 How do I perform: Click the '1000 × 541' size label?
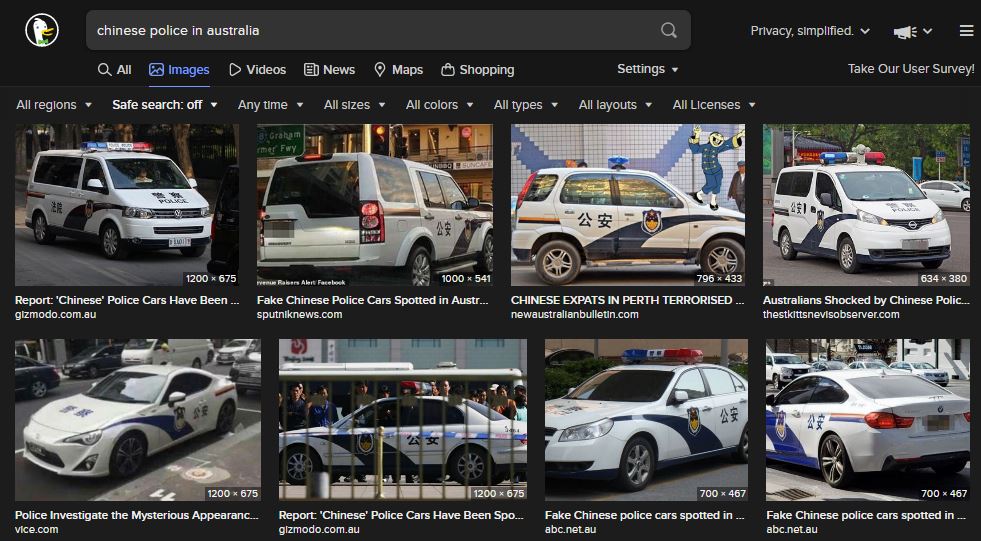pyautogui.click(x=465, y=278)
